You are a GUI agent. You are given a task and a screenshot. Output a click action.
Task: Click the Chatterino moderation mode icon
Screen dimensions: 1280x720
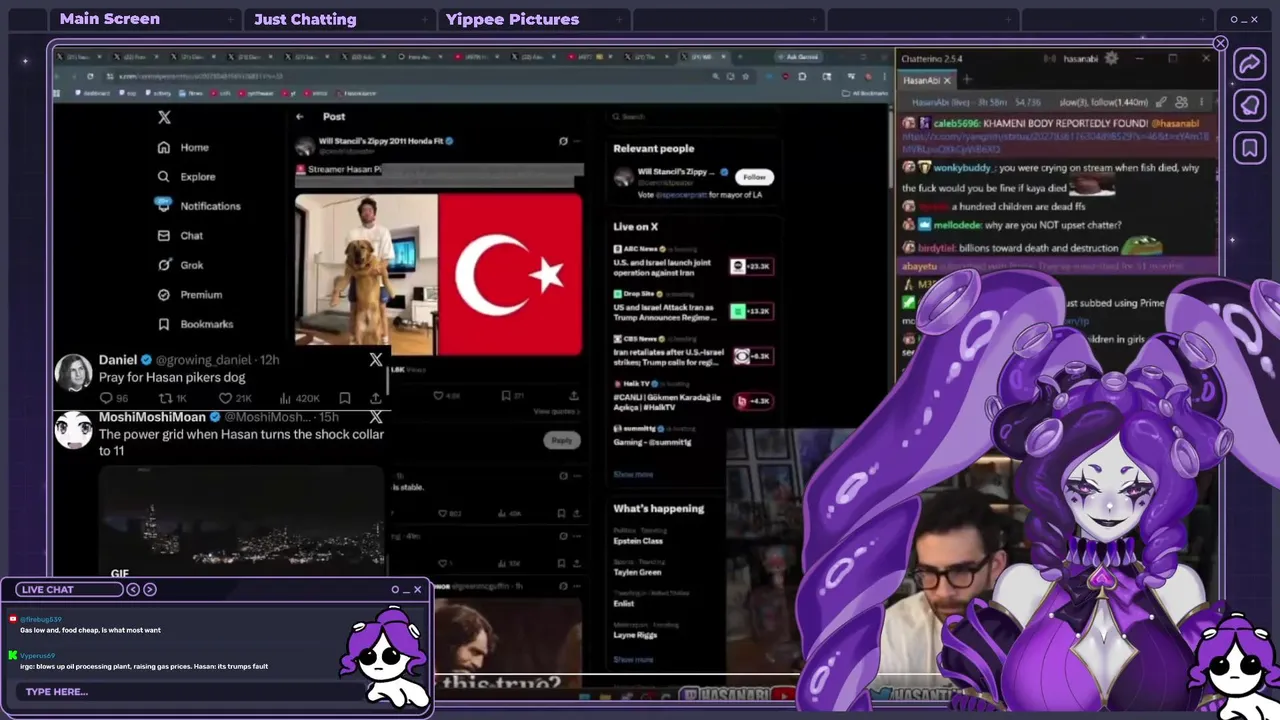1161,102
